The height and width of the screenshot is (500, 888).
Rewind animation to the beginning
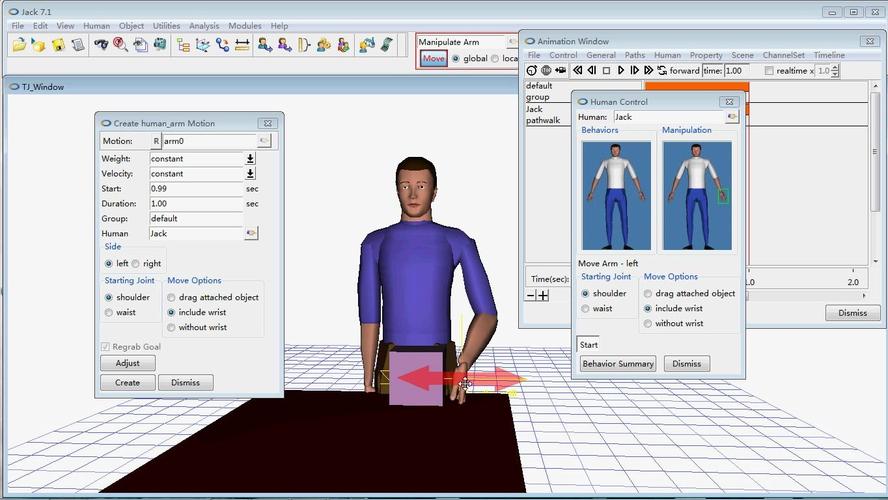577,70
